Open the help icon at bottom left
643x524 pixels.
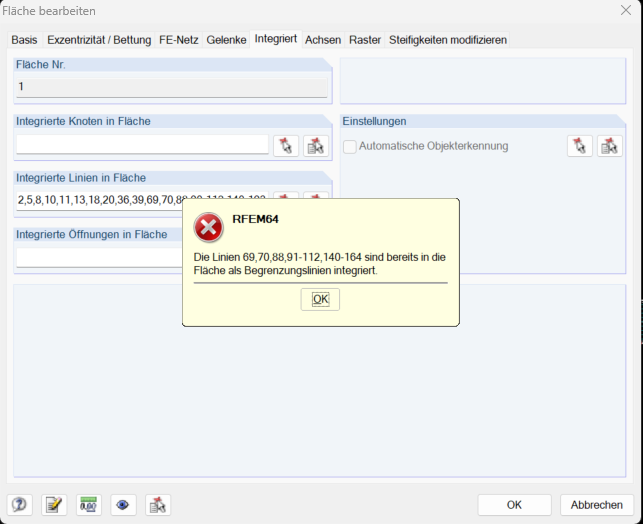tap(19, 505)
